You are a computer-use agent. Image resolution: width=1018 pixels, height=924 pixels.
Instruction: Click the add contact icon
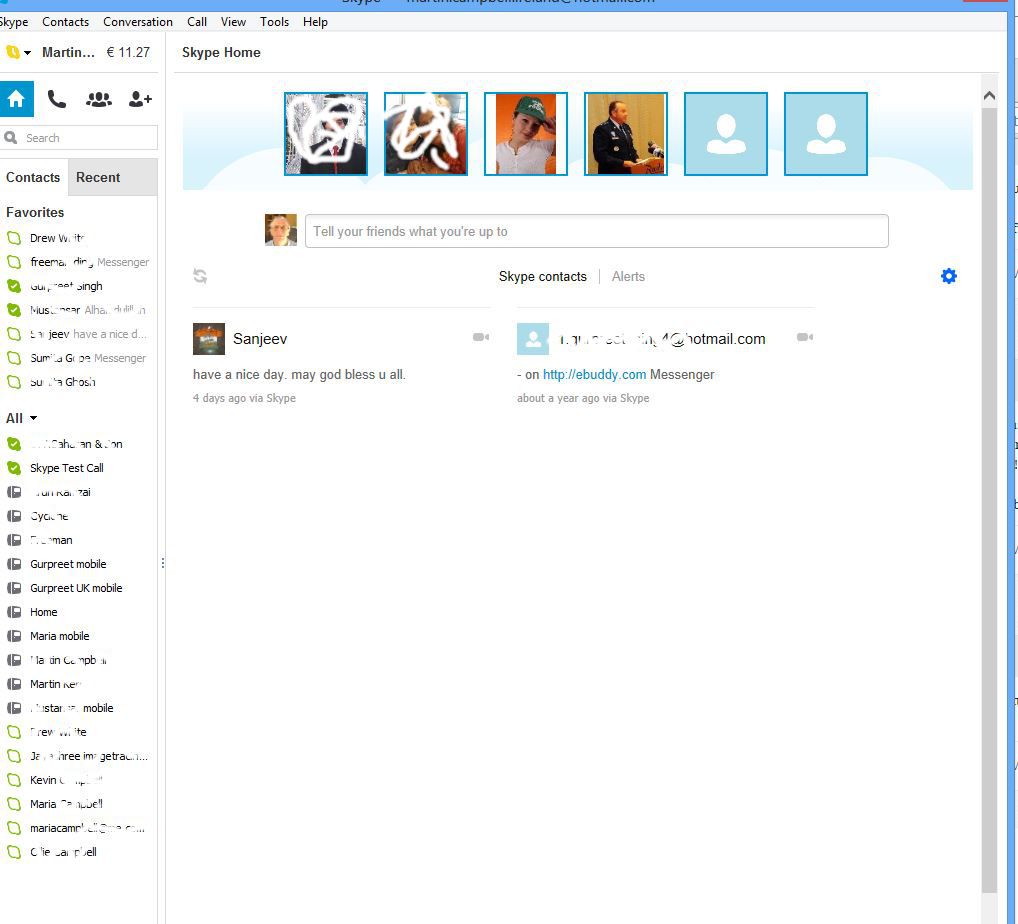pyautogui.click(x=140, y=99)
